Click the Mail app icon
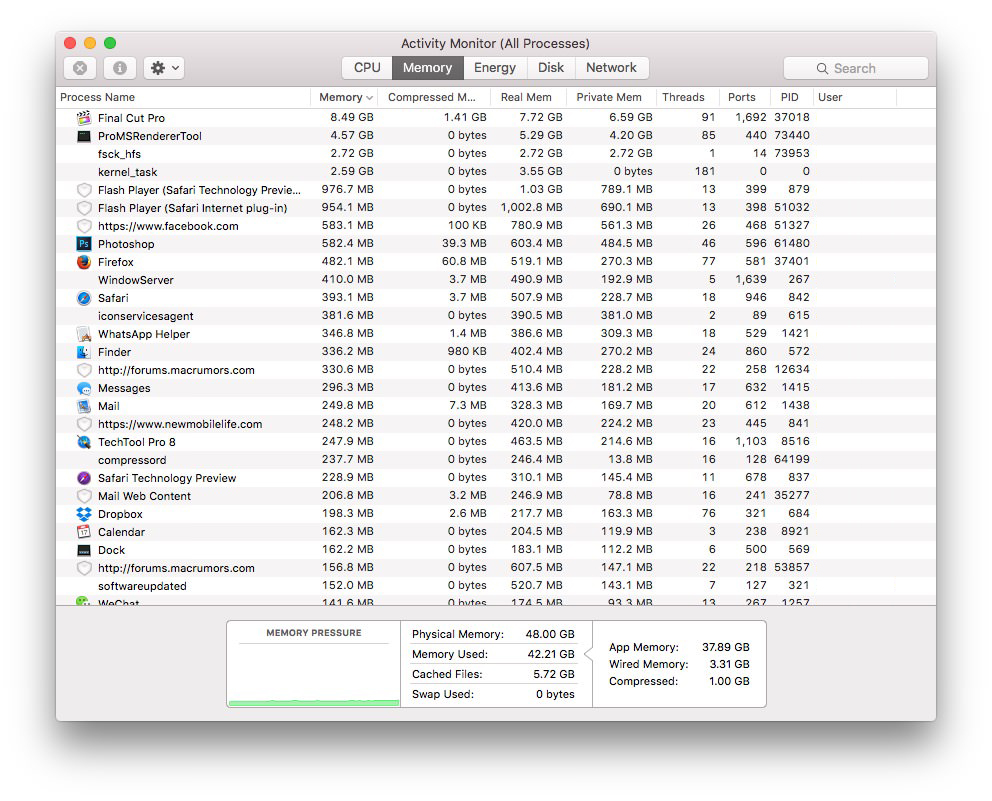Image resolution: width=992 pixels, height=801 pixels. point(84,406)
